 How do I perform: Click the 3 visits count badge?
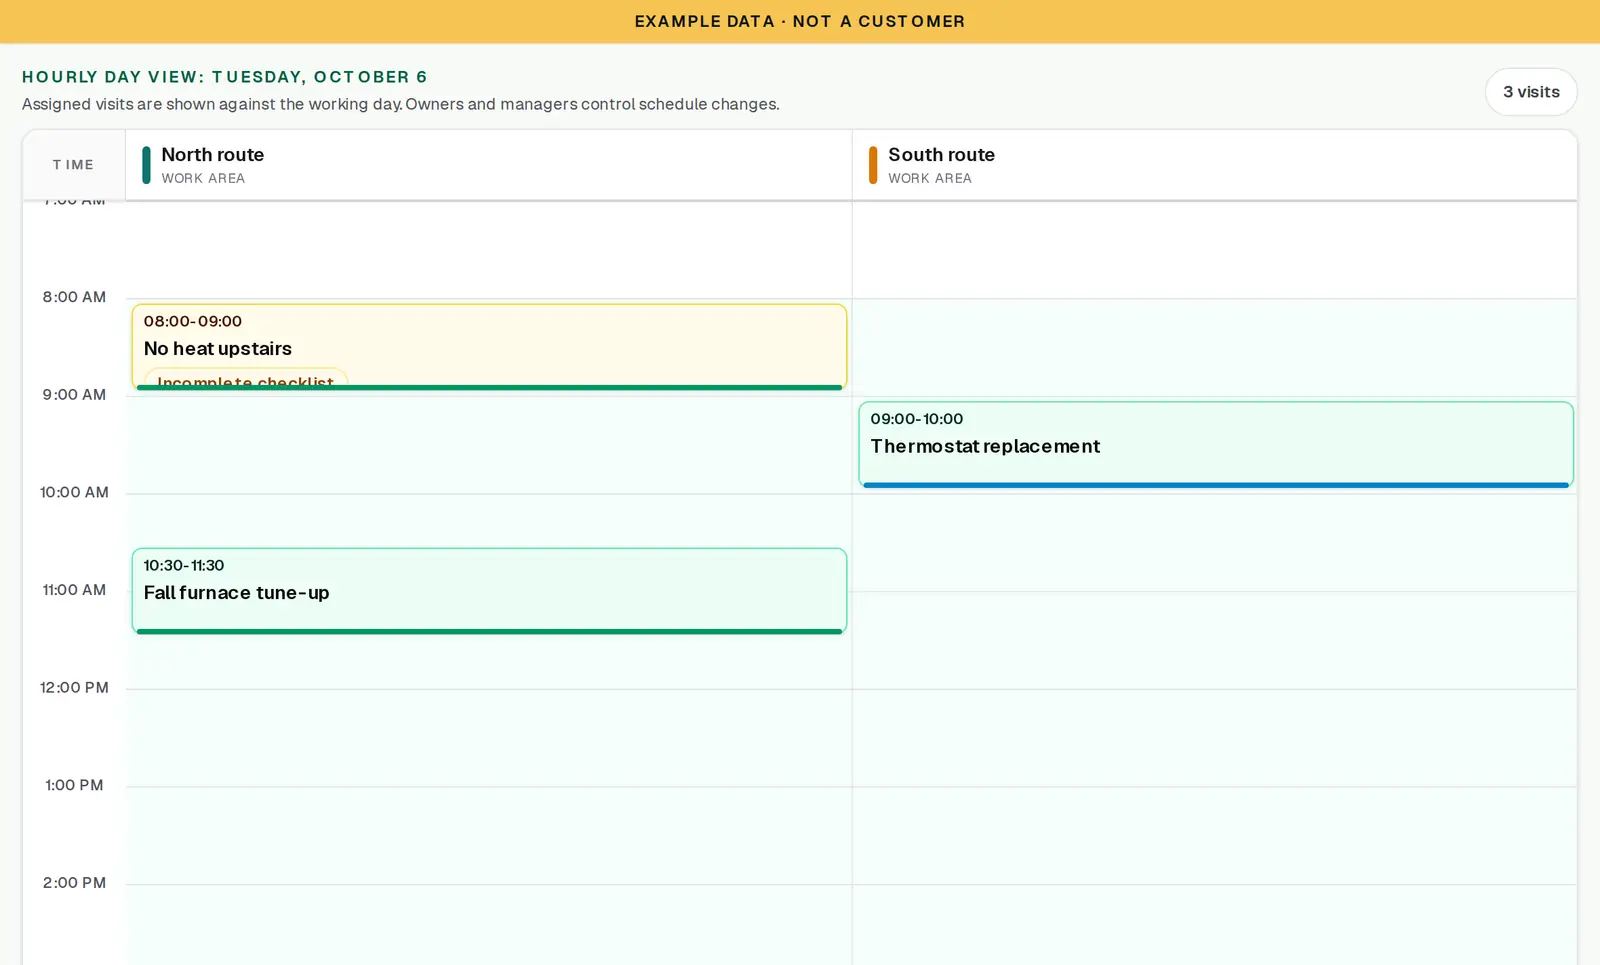(x=1531, y=92)
